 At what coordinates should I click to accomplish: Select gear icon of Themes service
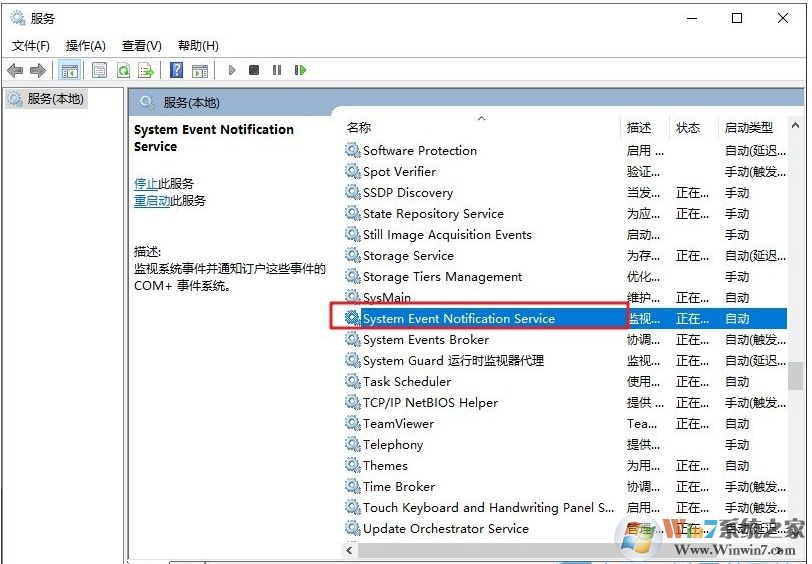pyautogui.click(x=353, y=465)
